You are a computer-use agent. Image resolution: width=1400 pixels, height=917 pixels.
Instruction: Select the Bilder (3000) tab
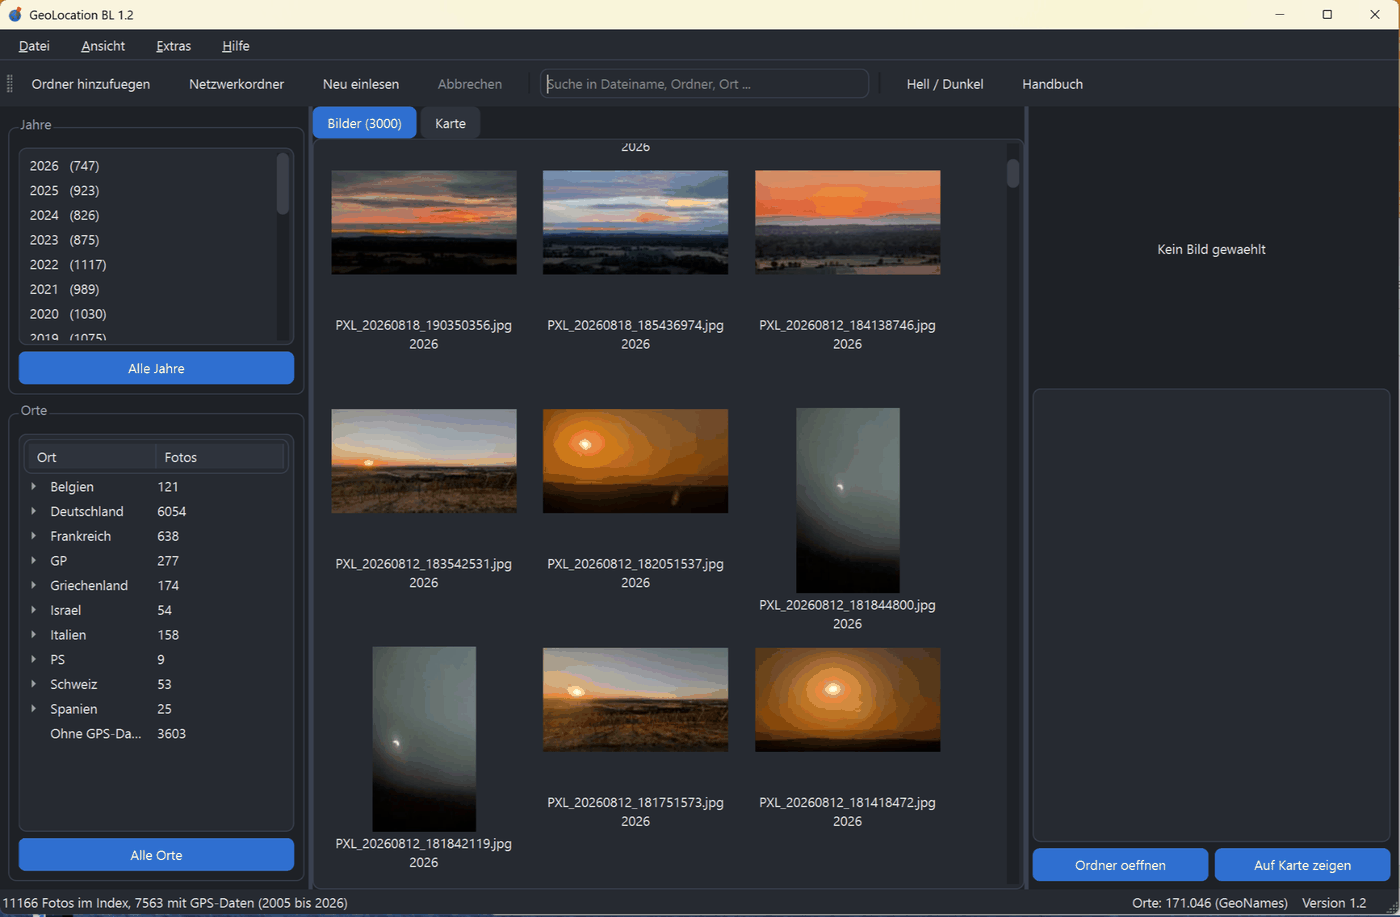[x=364, y=123]
